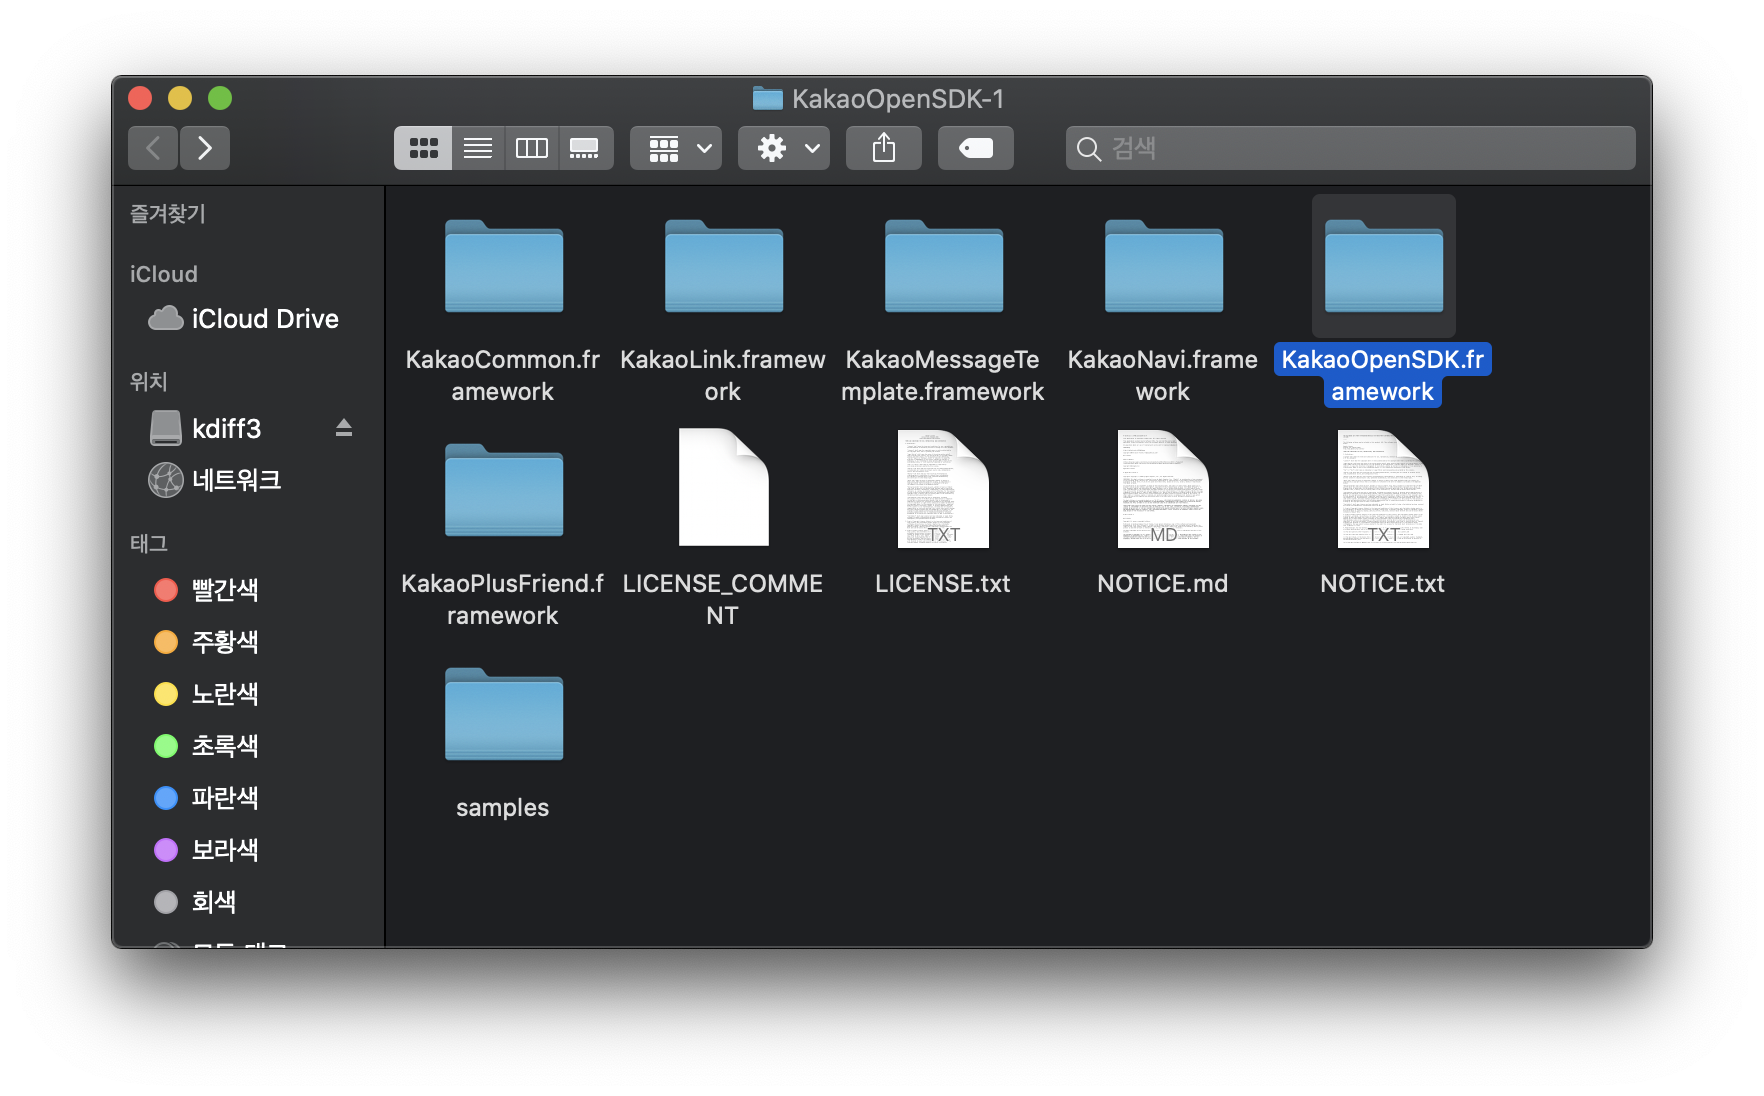The image size is (1764, 1096).
Task: Click the 위치 sidebar section header
Action: (x=149, y=382)
